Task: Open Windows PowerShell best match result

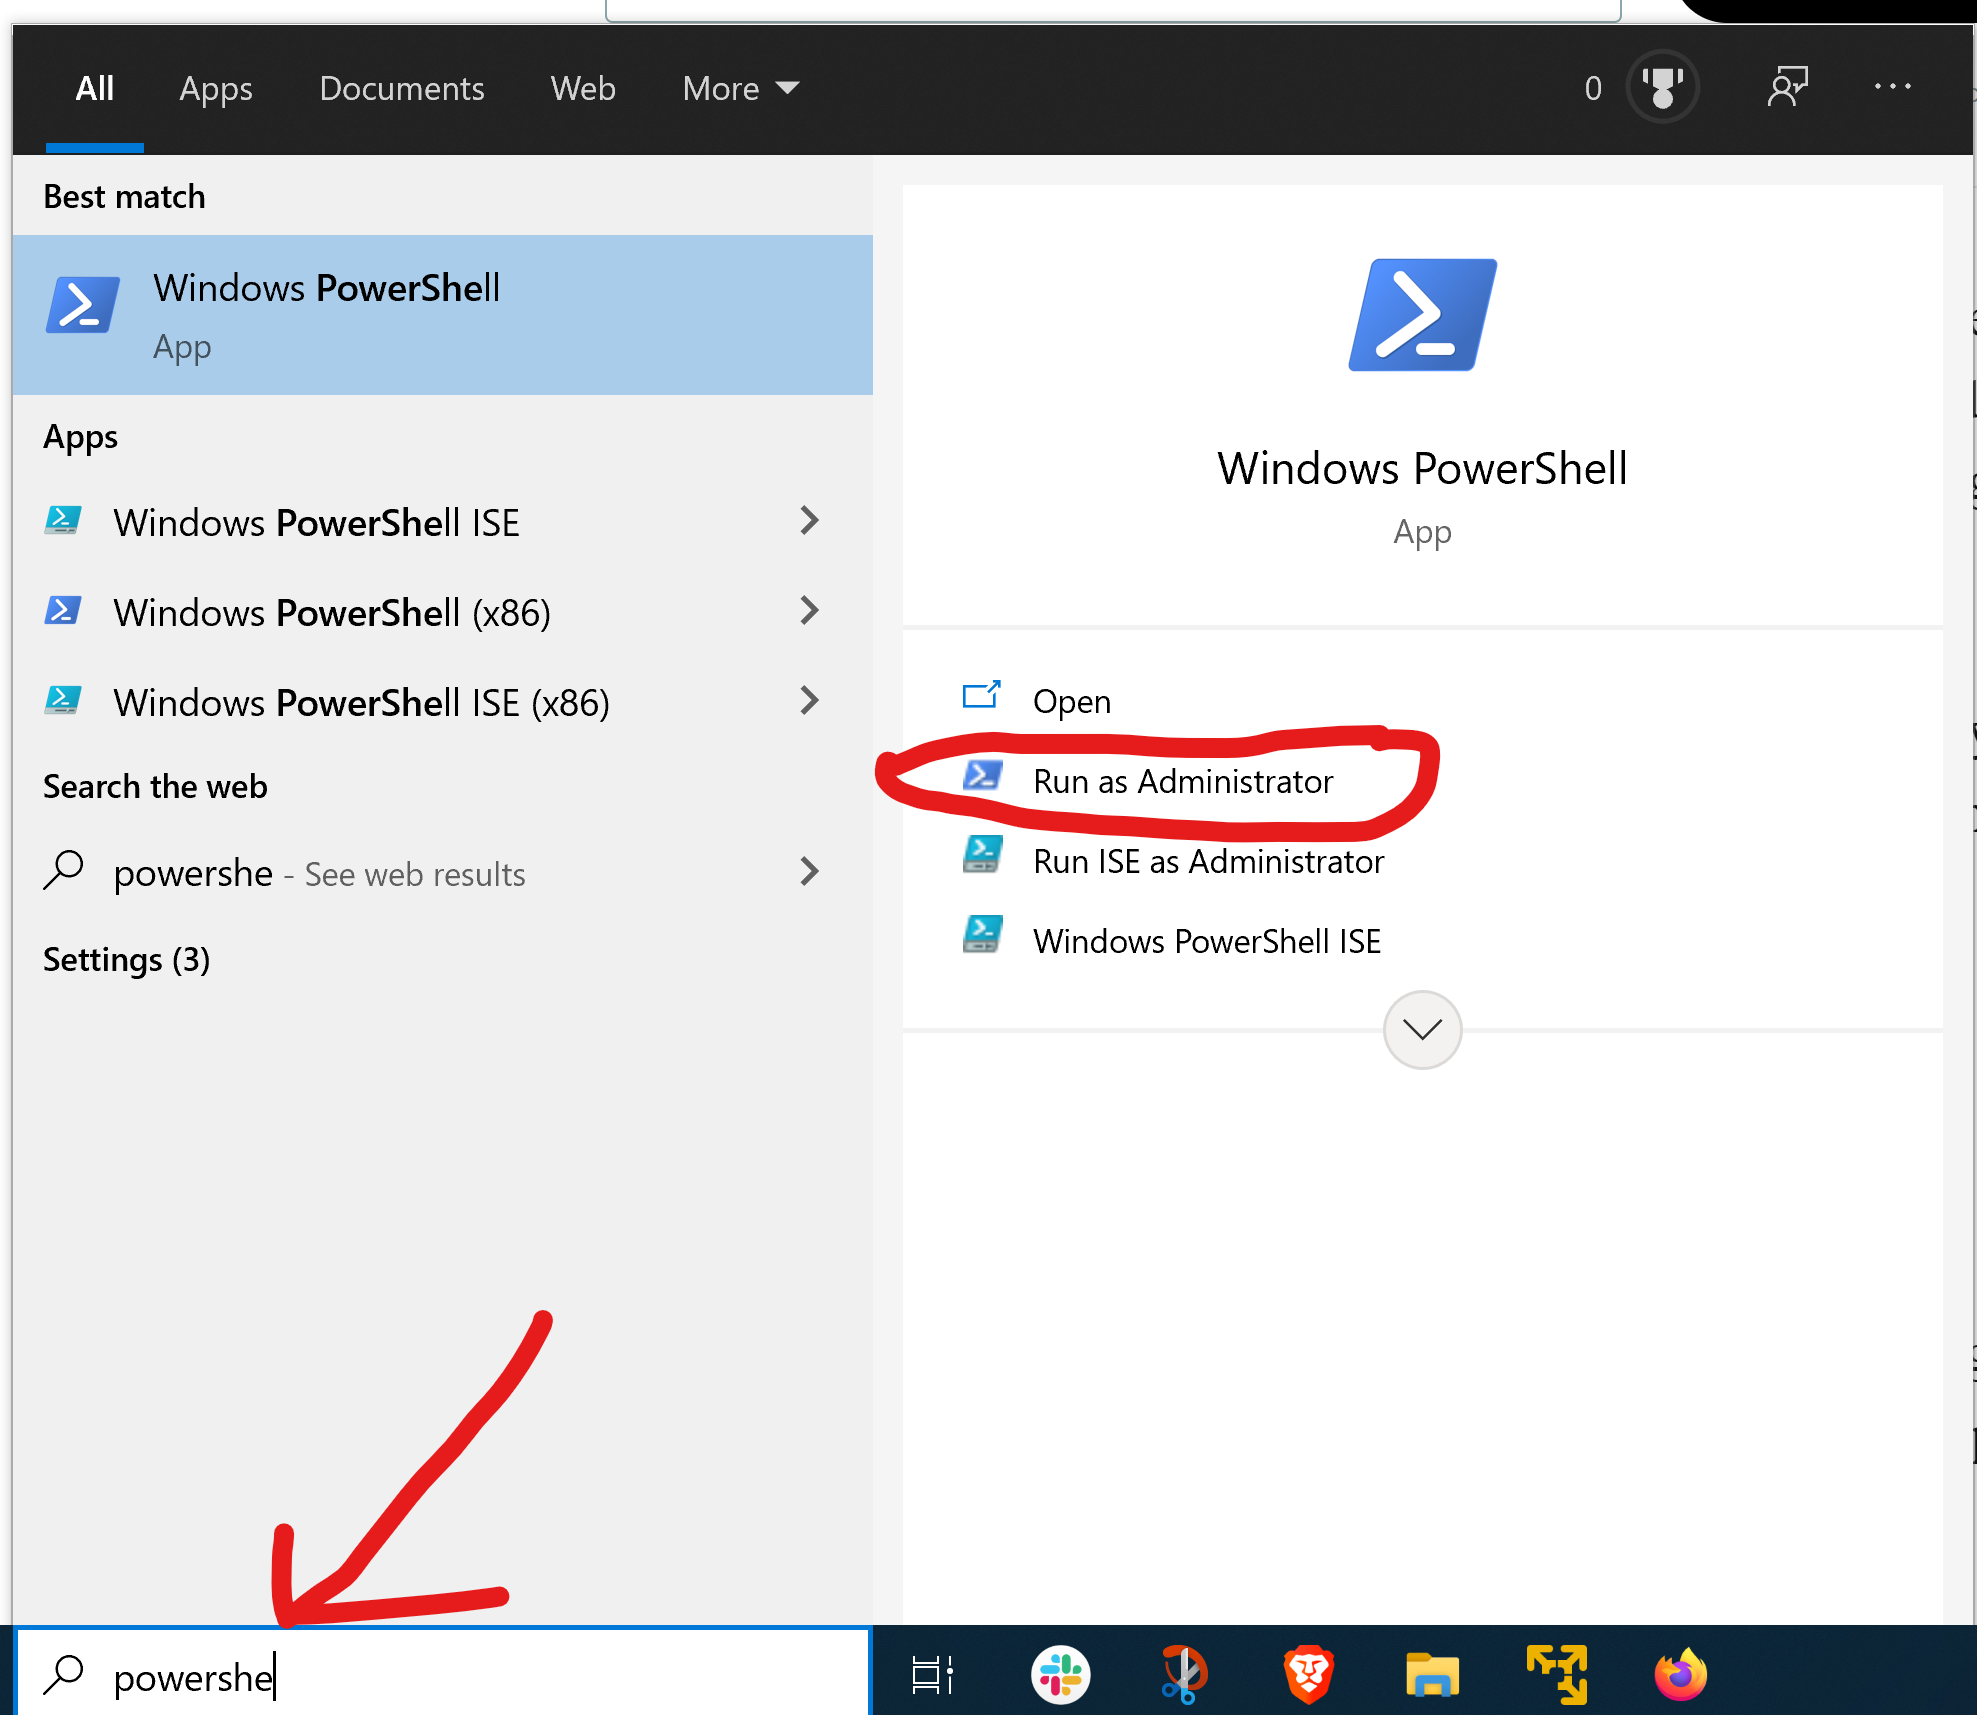Action: (442, 315)
